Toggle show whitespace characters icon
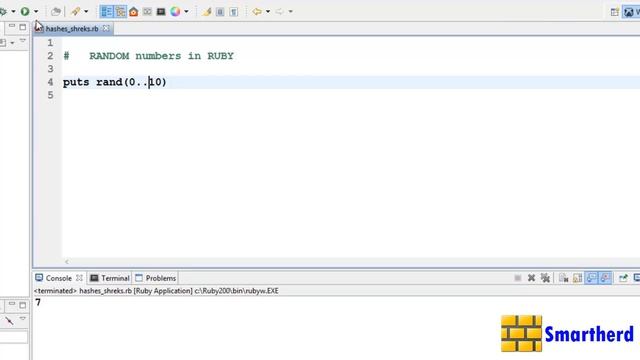 click(x=233, y=12)
